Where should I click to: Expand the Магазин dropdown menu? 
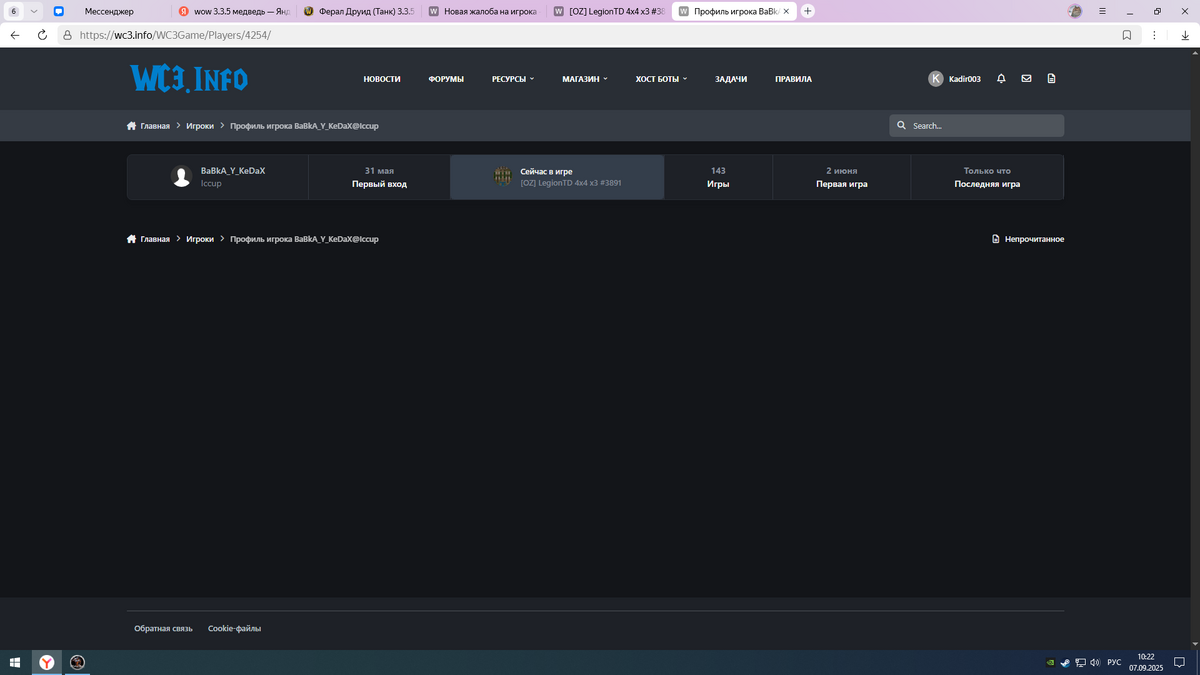tap(584, 79)
